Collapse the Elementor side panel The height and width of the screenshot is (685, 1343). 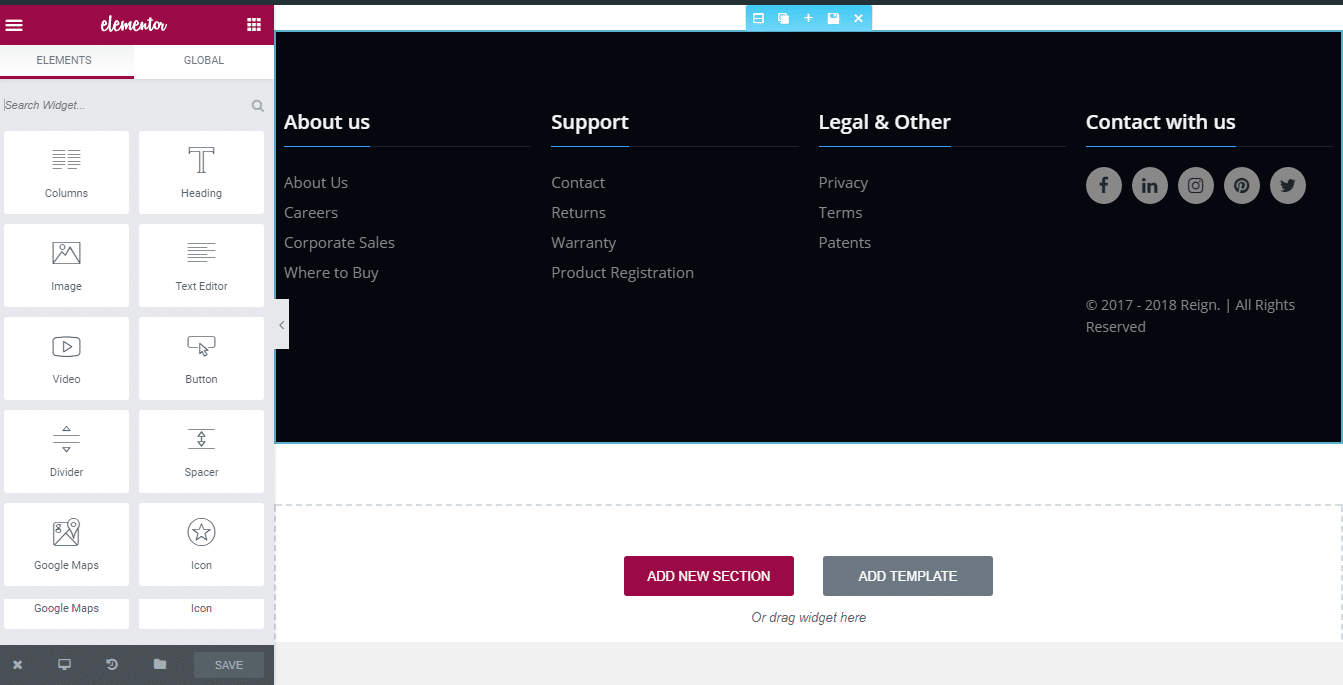point(281,325)
